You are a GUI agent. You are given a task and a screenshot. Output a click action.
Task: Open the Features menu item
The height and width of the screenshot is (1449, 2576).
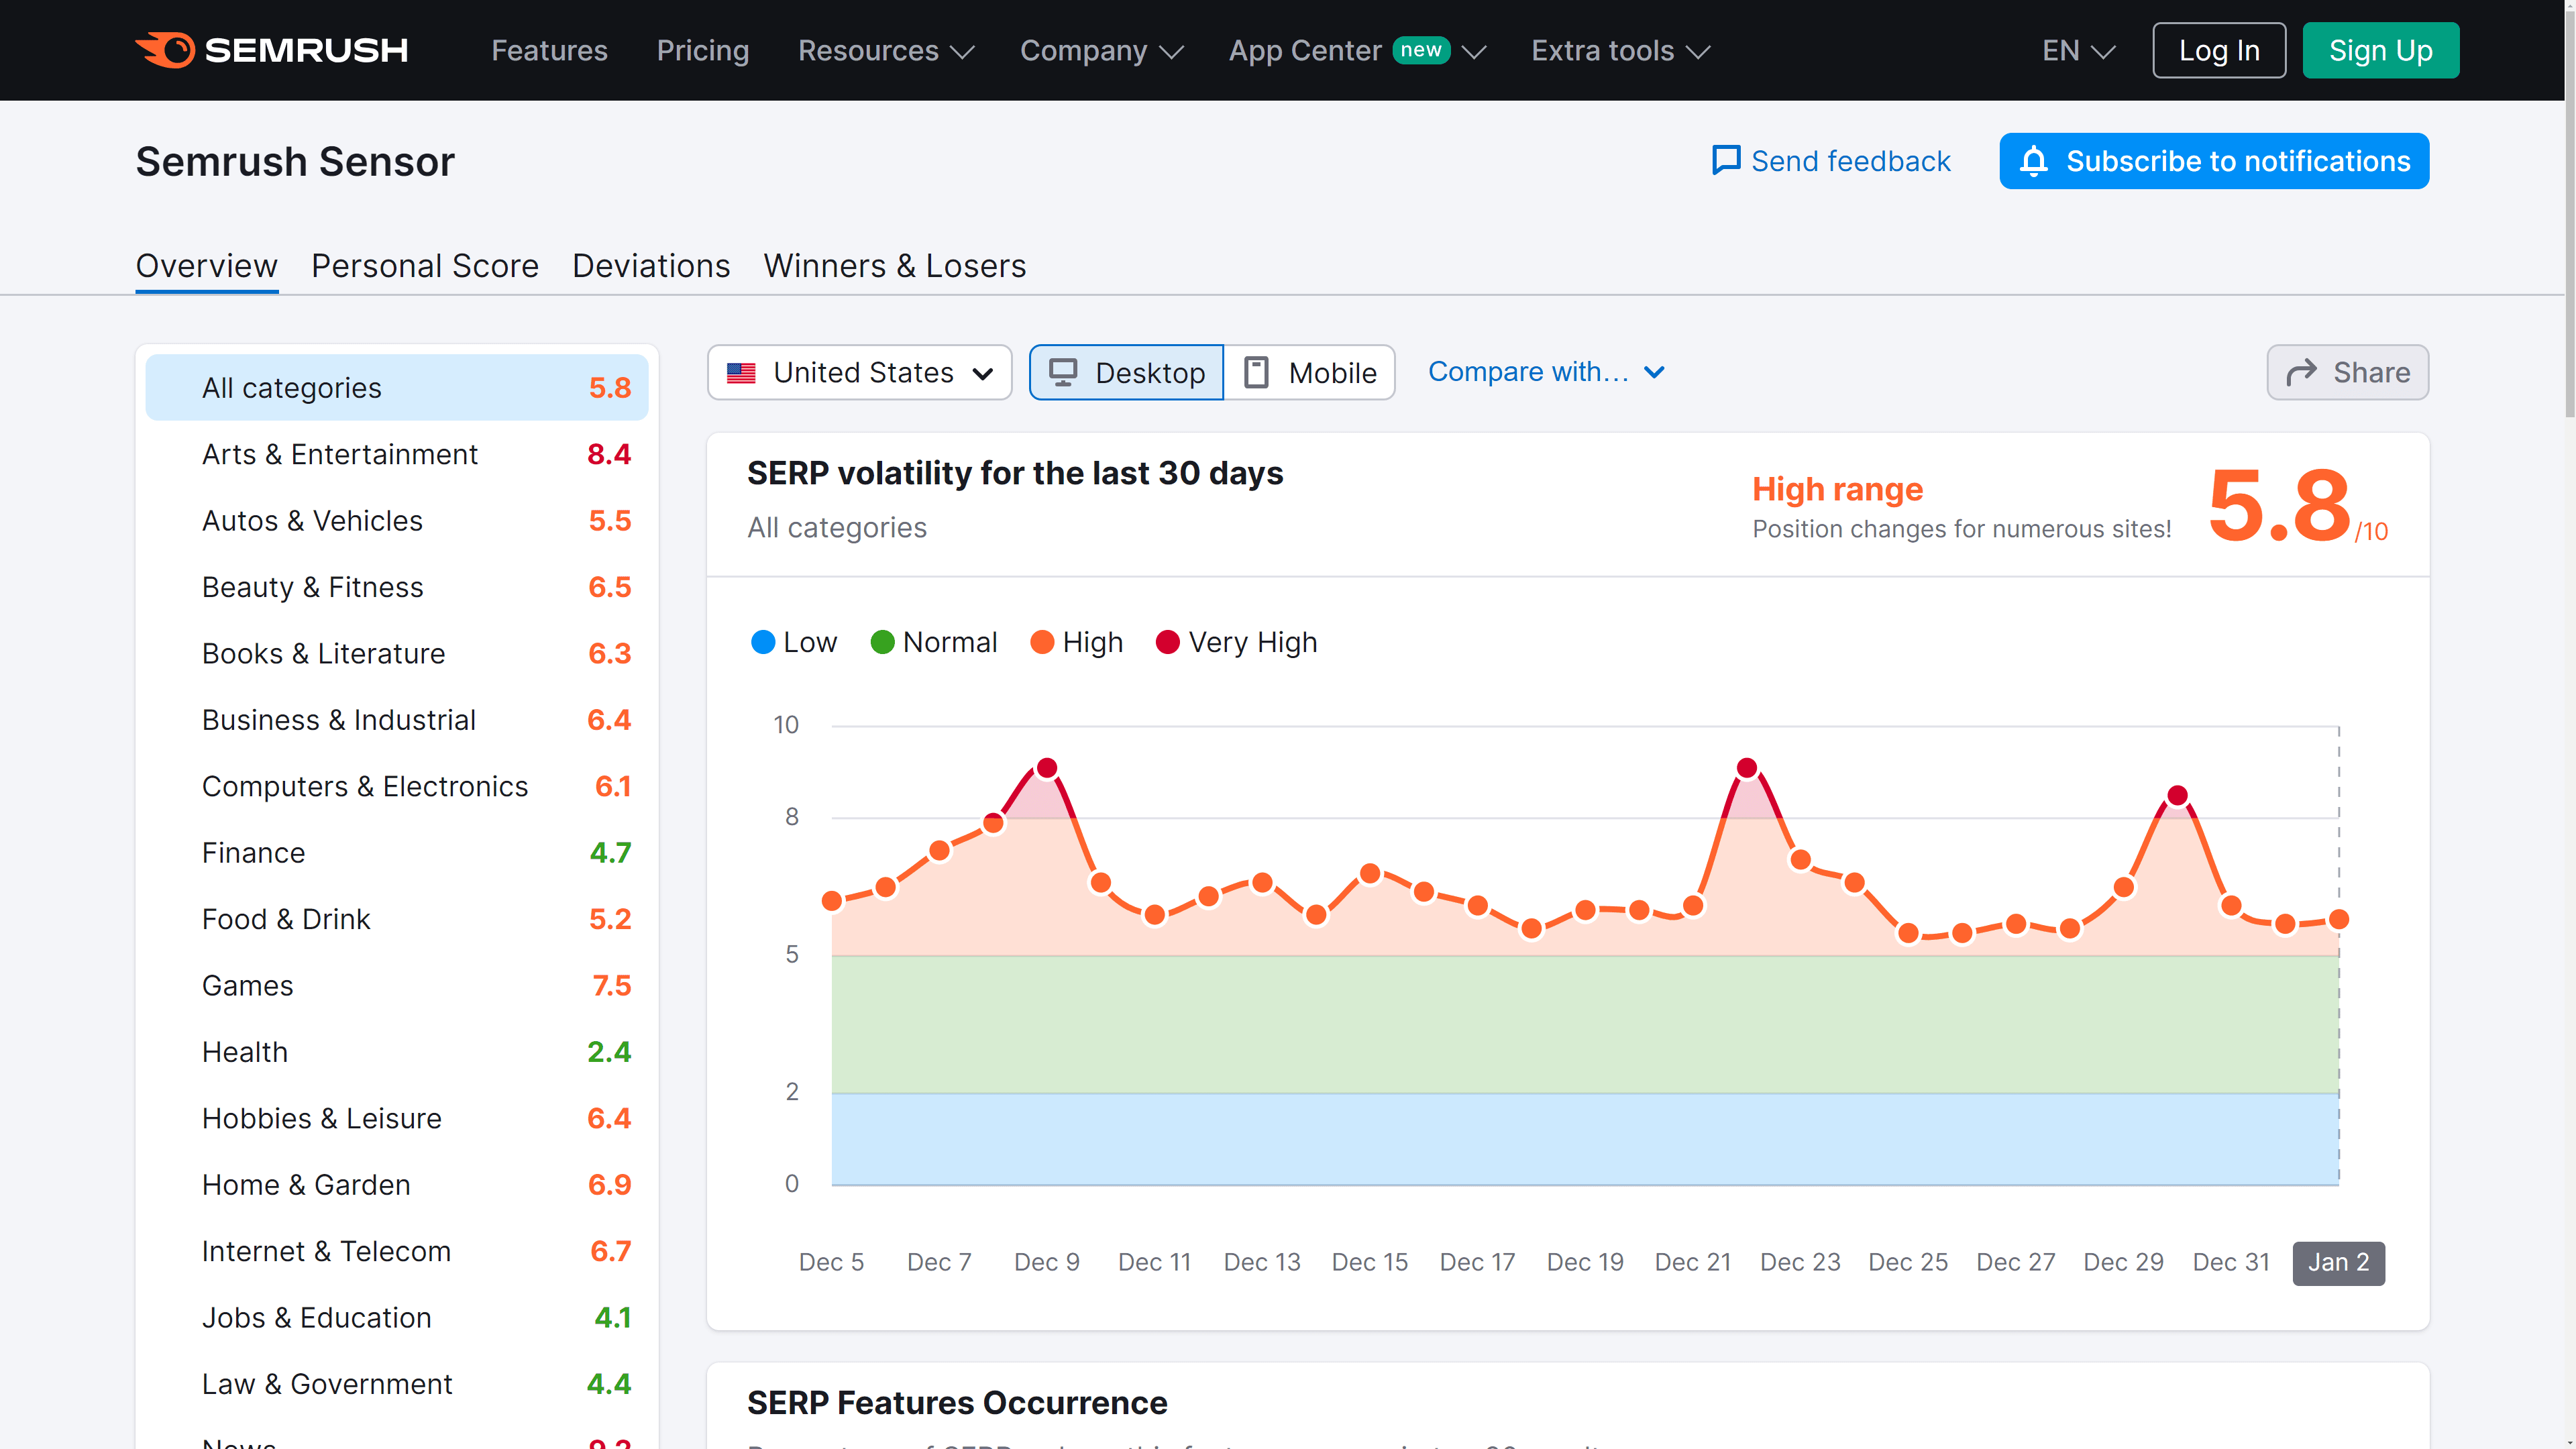point(549,50)
